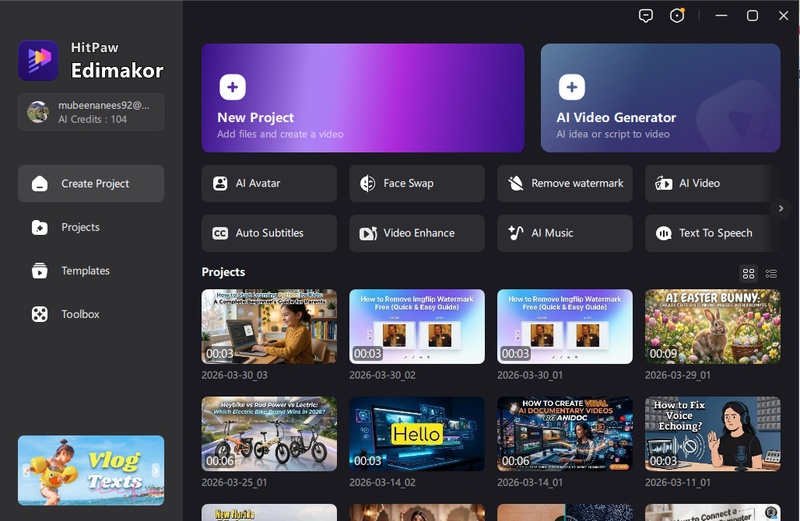Open the Vlog Texts promo banner

[91, 470]
